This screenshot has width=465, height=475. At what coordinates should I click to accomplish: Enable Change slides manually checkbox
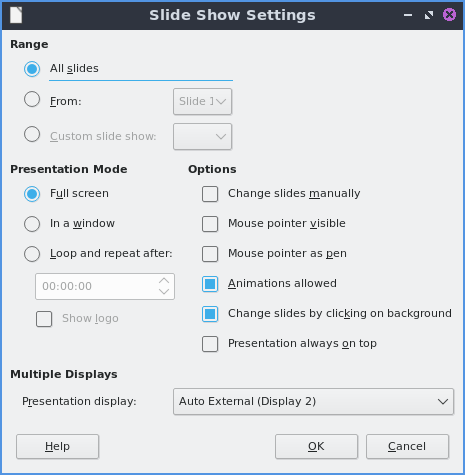pyautogui.click(x=210, y=194)
